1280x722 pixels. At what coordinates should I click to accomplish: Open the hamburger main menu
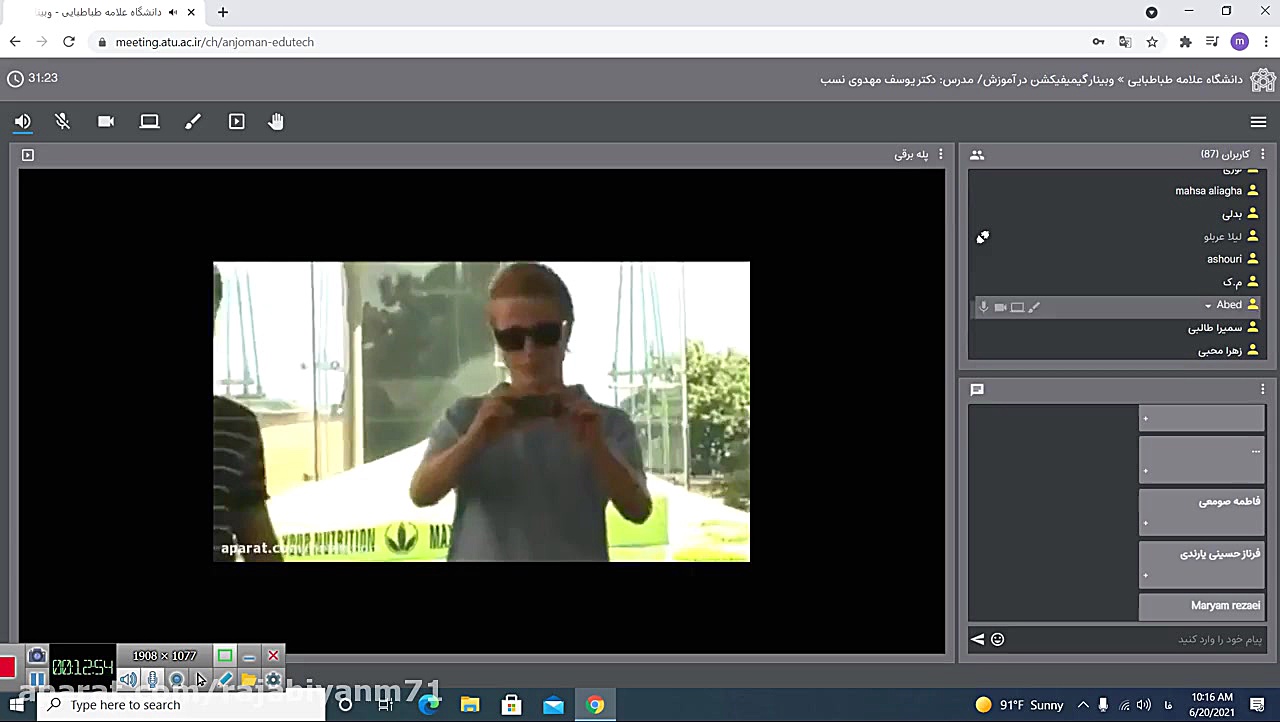[1258, 122]
